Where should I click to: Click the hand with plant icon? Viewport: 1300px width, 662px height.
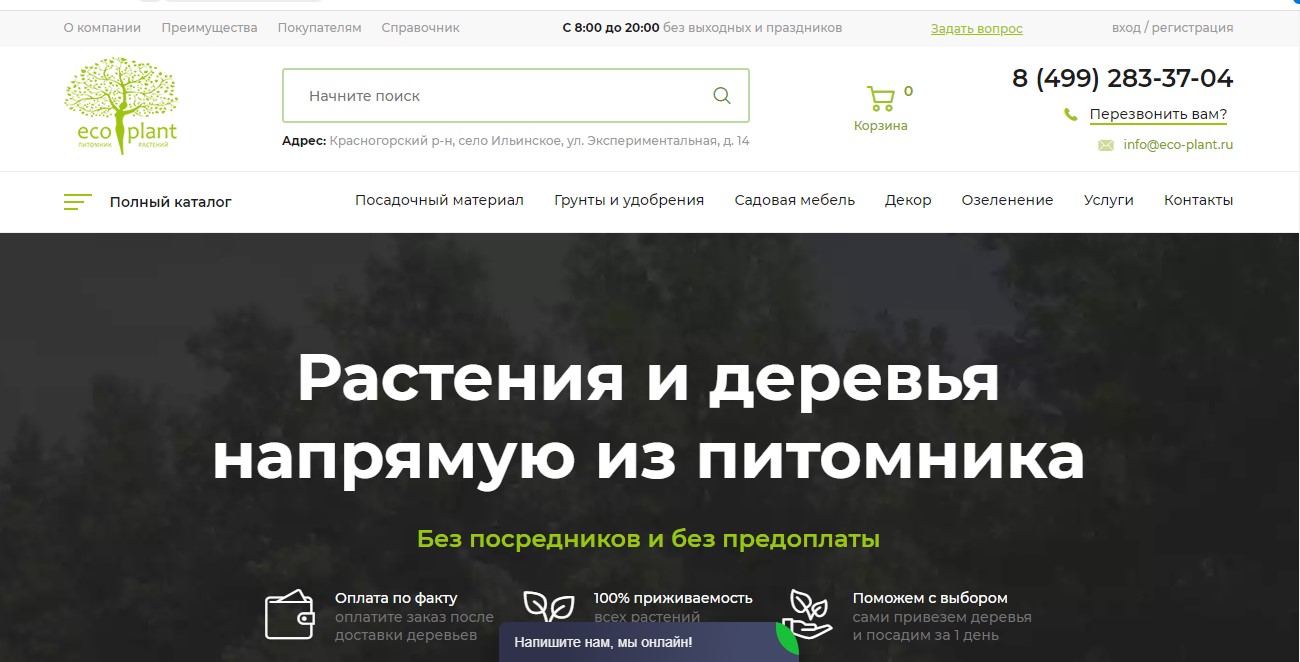pyautogui.click(x=808, y=614)
